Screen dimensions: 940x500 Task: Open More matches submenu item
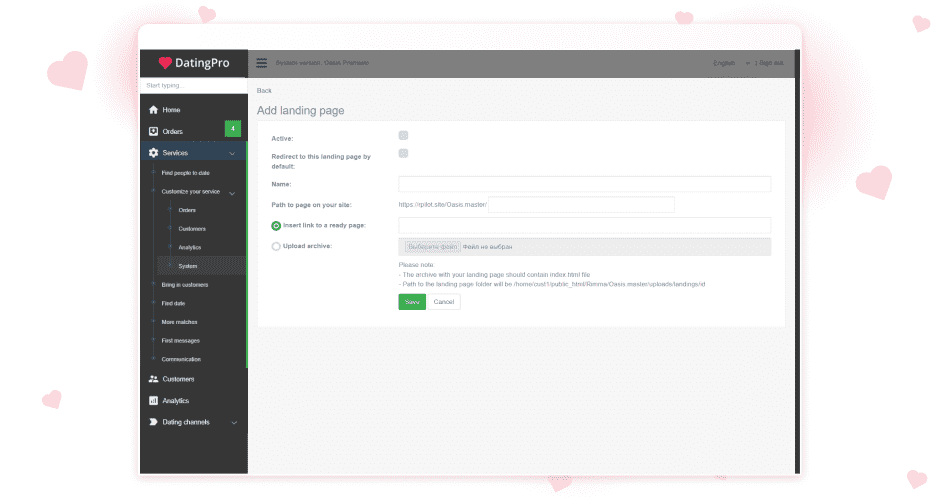(179, 322)
